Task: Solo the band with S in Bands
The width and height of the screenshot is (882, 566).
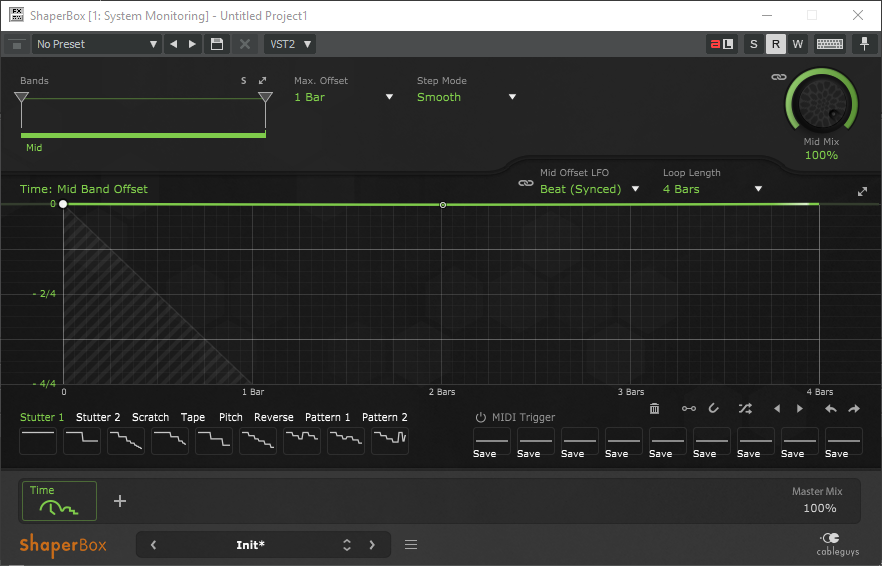Action: pos(244,80)
